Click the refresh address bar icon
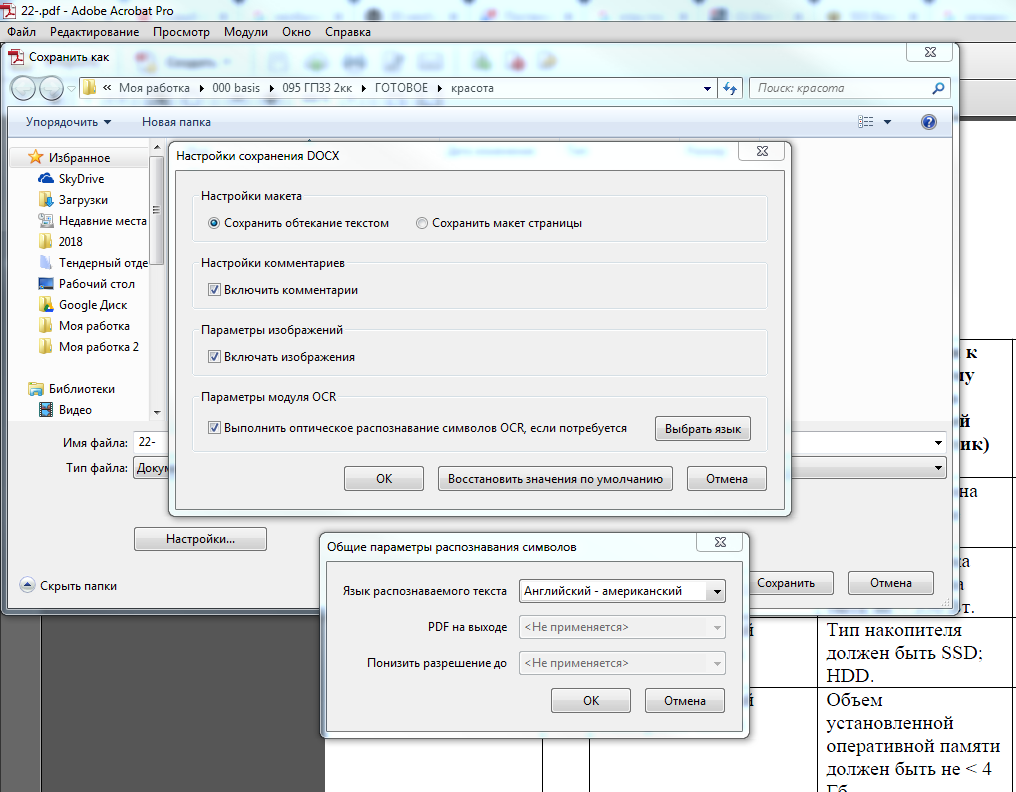The width and height of the screenshot is (1016, 792). coord(730,89)
